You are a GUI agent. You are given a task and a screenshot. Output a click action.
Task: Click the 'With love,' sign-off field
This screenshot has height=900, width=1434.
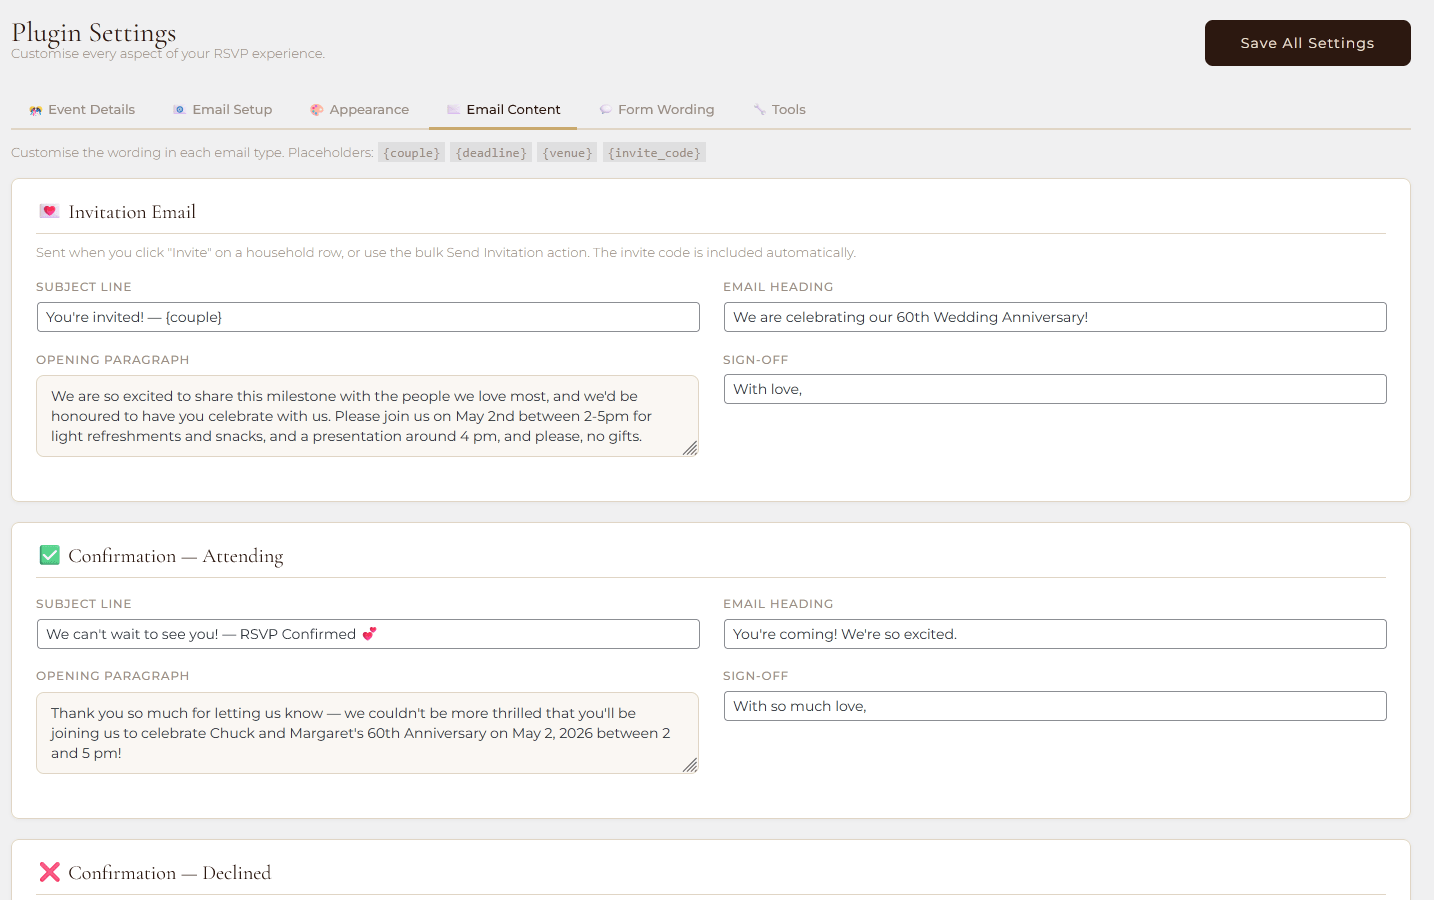pos(1054,389)
